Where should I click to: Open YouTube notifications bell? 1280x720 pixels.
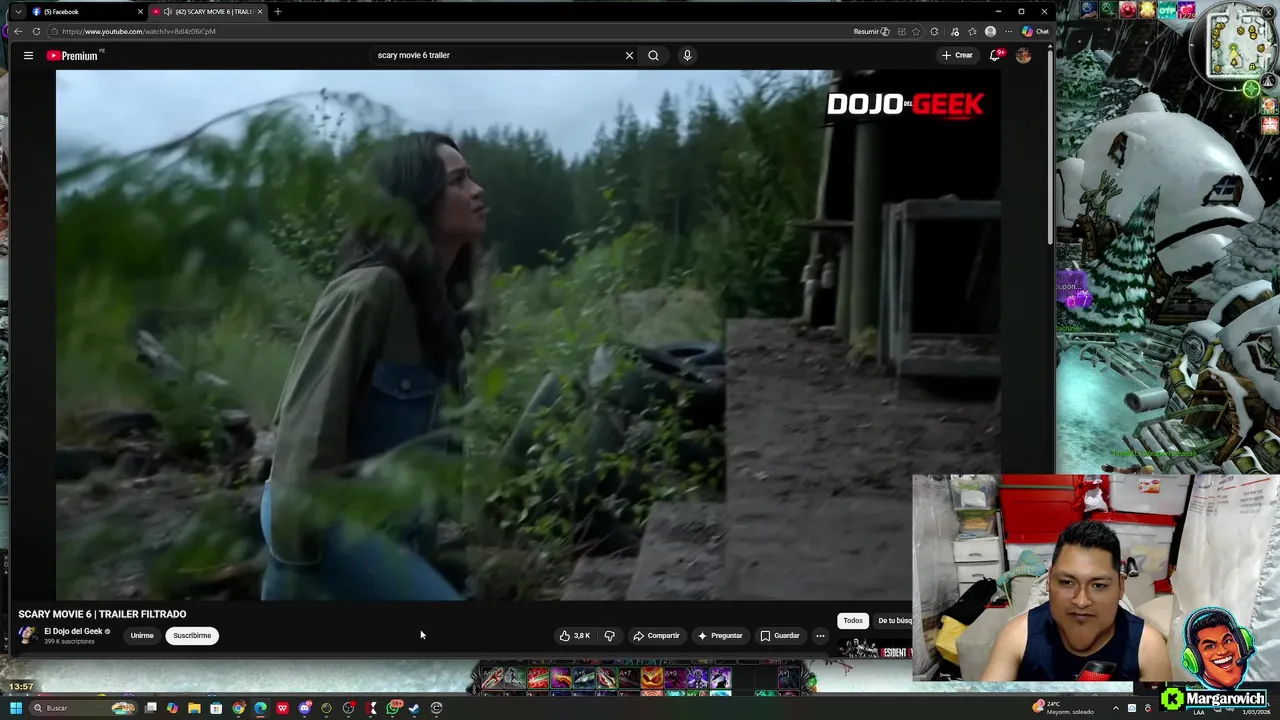[995, 56]
